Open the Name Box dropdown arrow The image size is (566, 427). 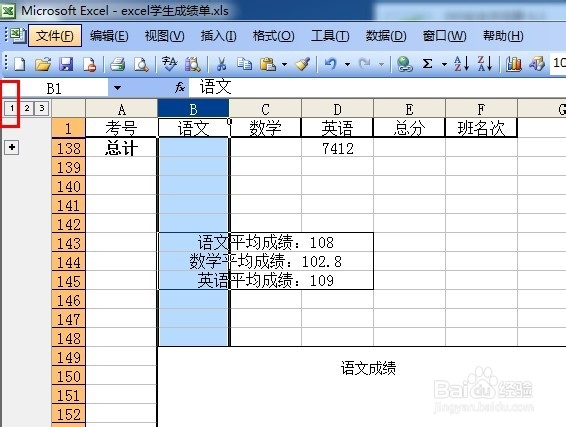(117, 88)
